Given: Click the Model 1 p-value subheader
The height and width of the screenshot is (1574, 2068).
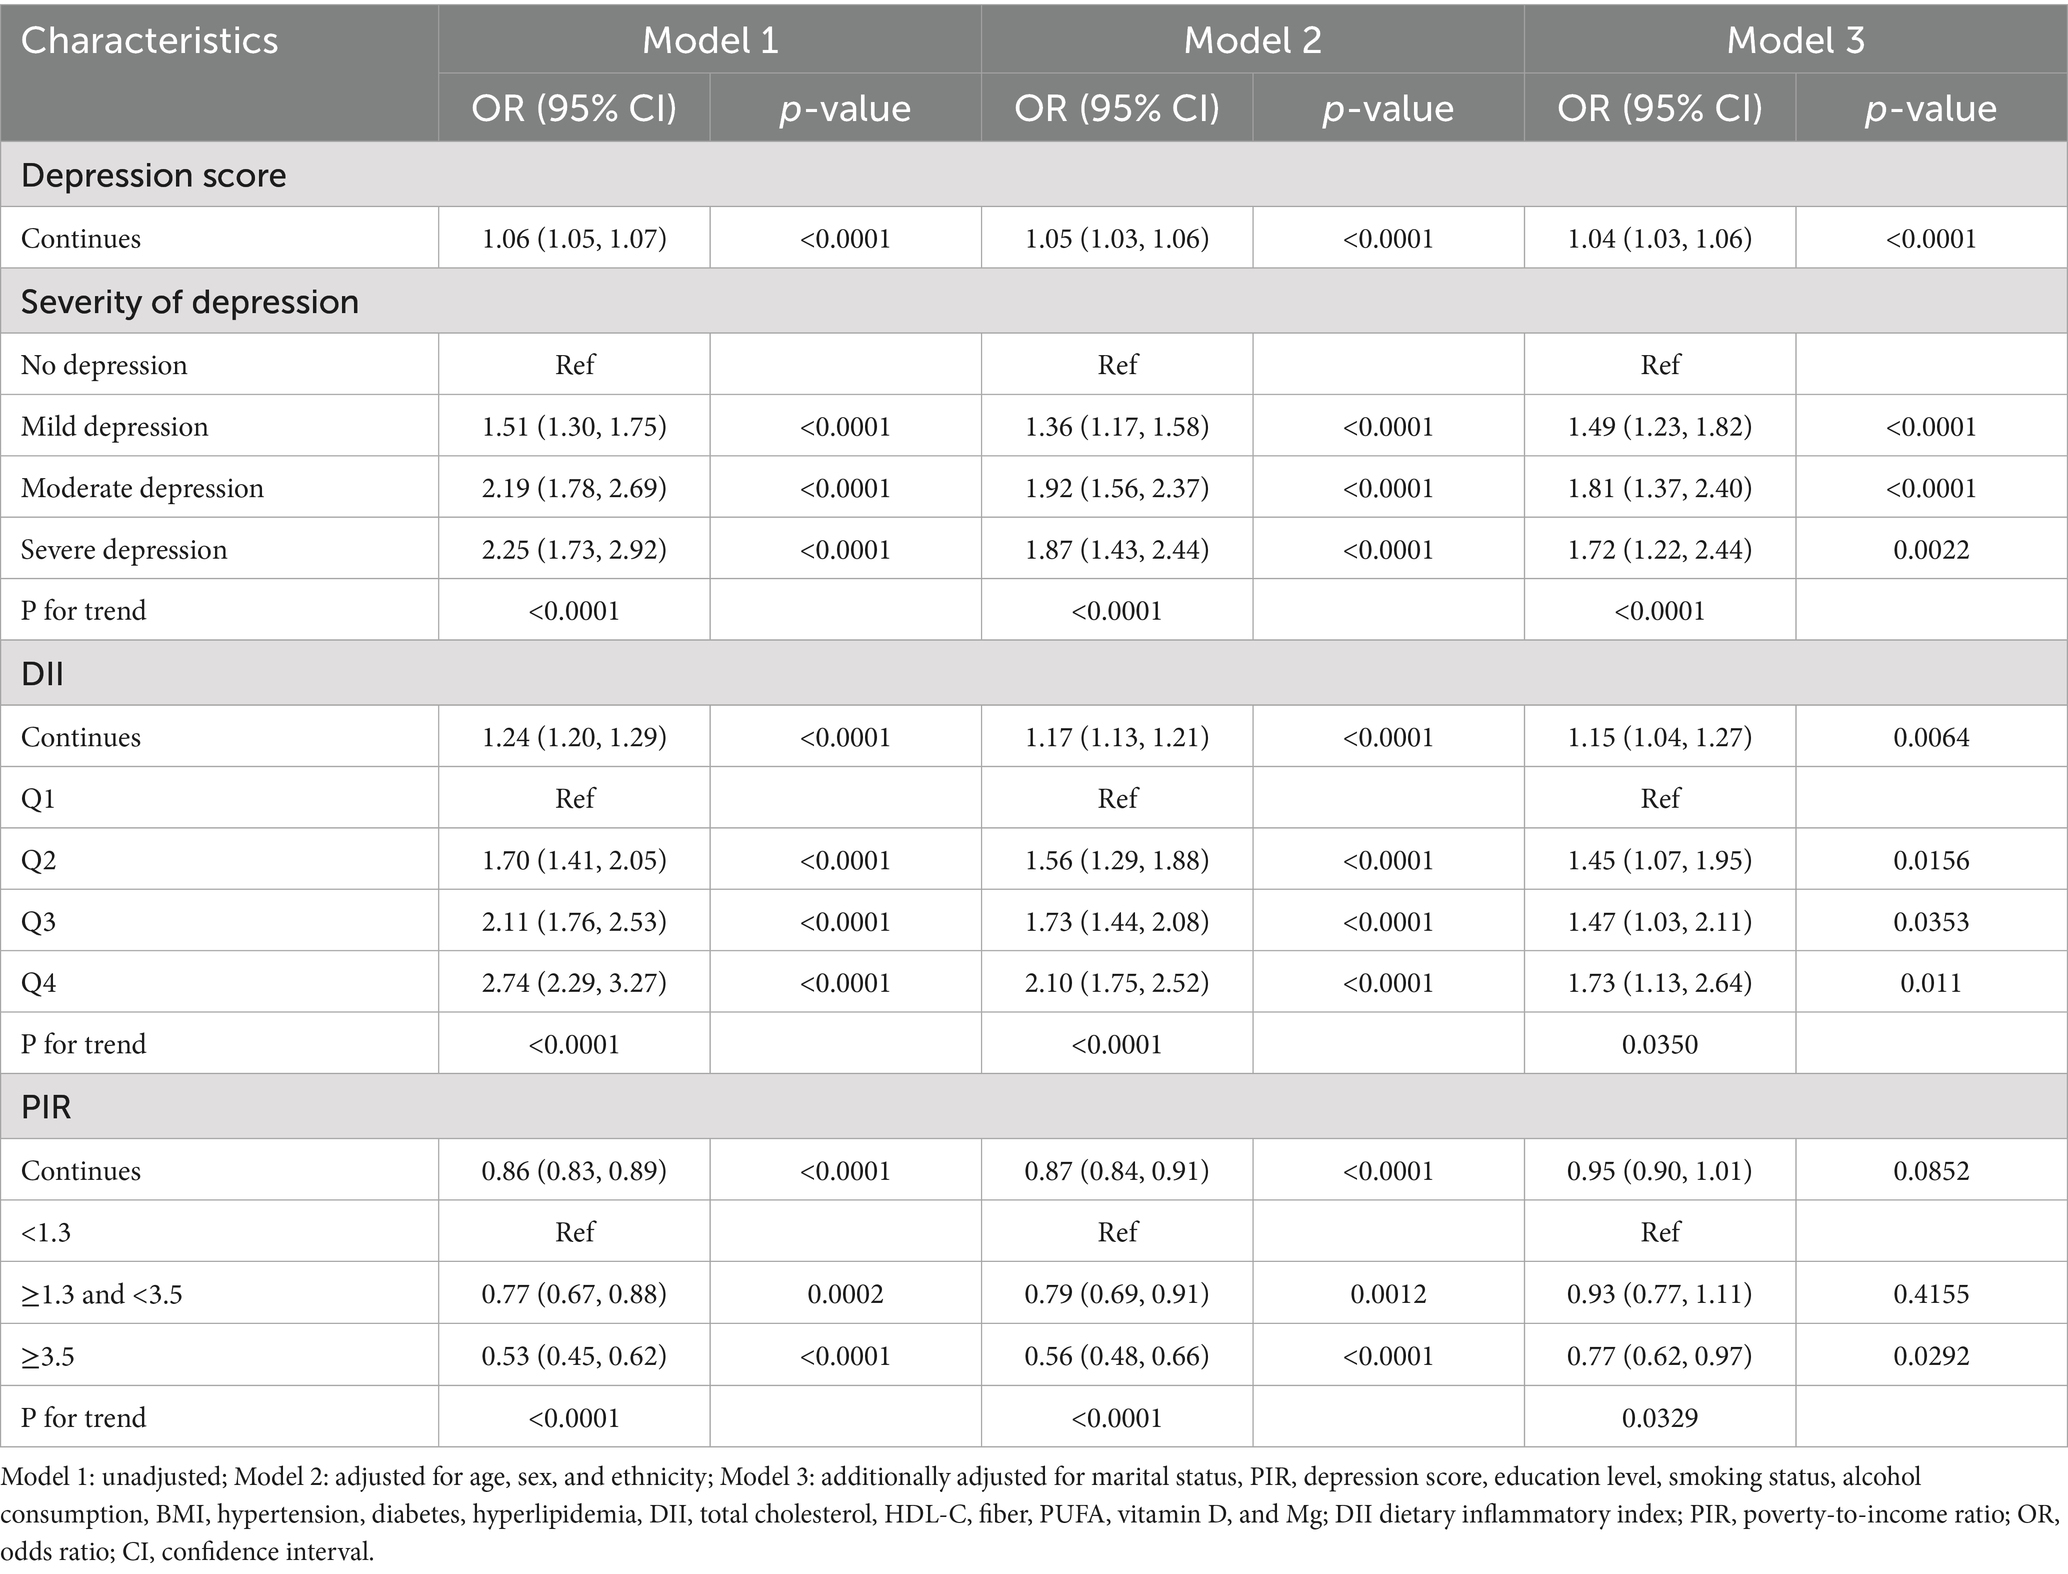Looking at the screenshot, I should pos(845,107).
